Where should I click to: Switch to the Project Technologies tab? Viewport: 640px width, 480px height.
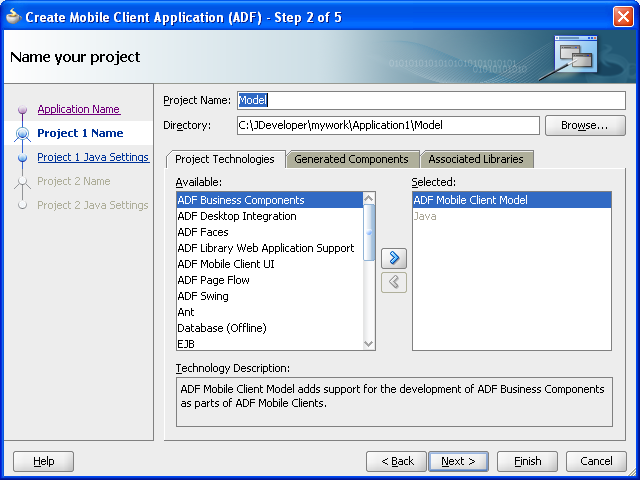pyautogui.click(x=224, y=159)
